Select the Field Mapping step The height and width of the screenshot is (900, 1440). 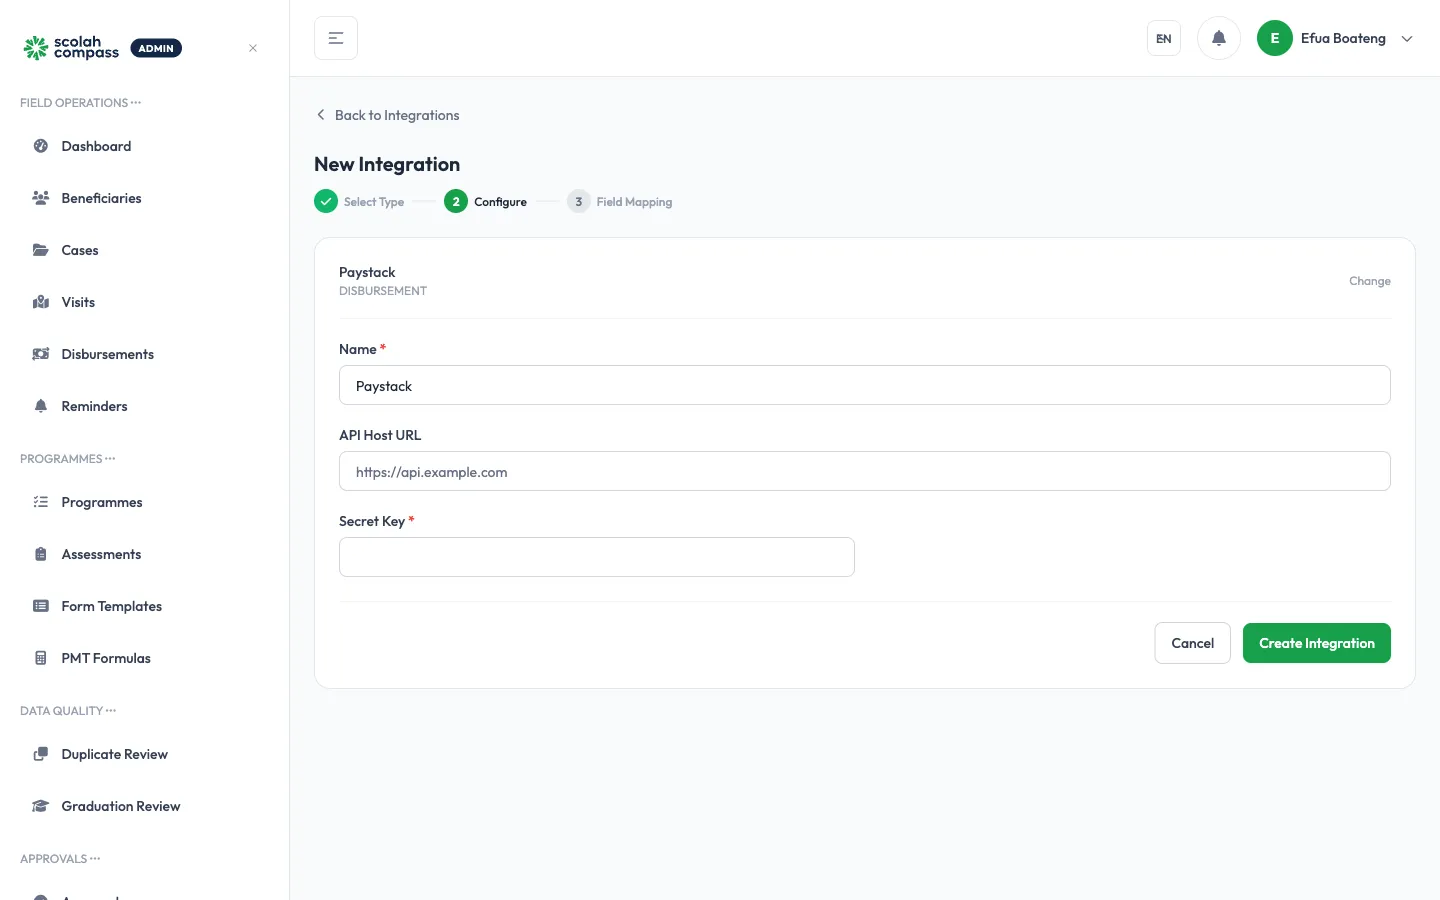click(620, 201)
